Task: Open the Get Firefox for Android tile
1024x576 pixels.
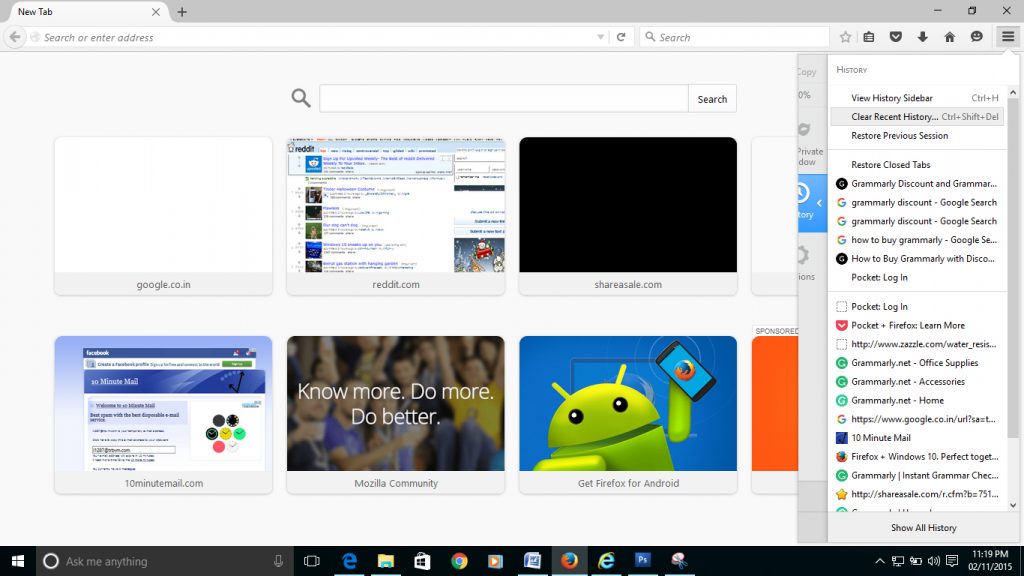Action: (x=628, y=415)
